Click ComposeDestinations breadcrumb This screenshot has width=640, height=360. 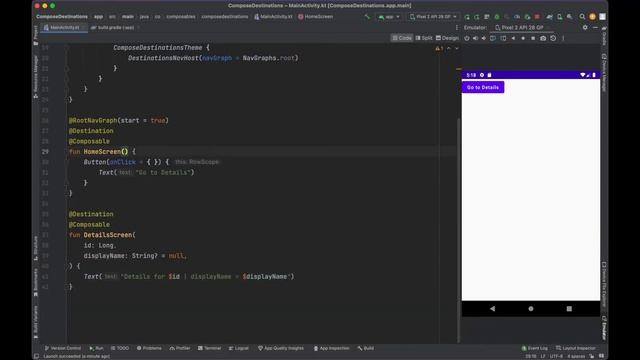62,17
